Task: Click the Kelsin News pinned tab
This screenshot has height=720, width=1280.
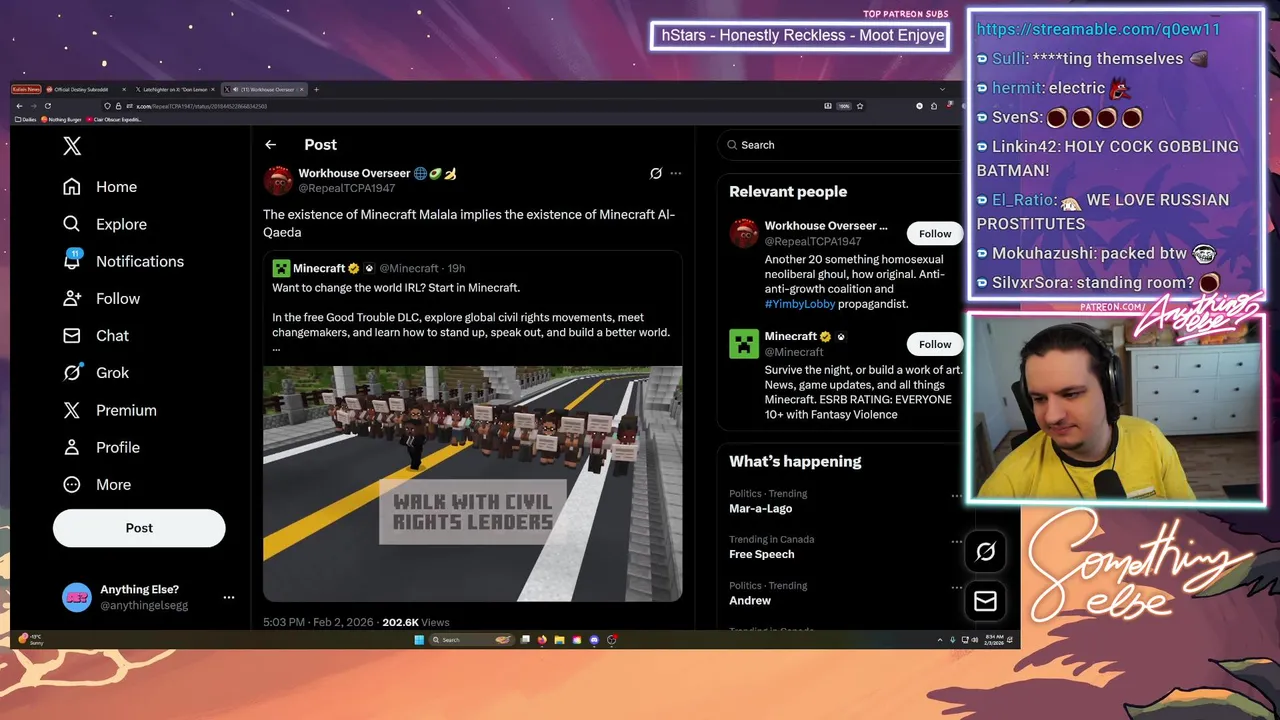Action: 26,89
